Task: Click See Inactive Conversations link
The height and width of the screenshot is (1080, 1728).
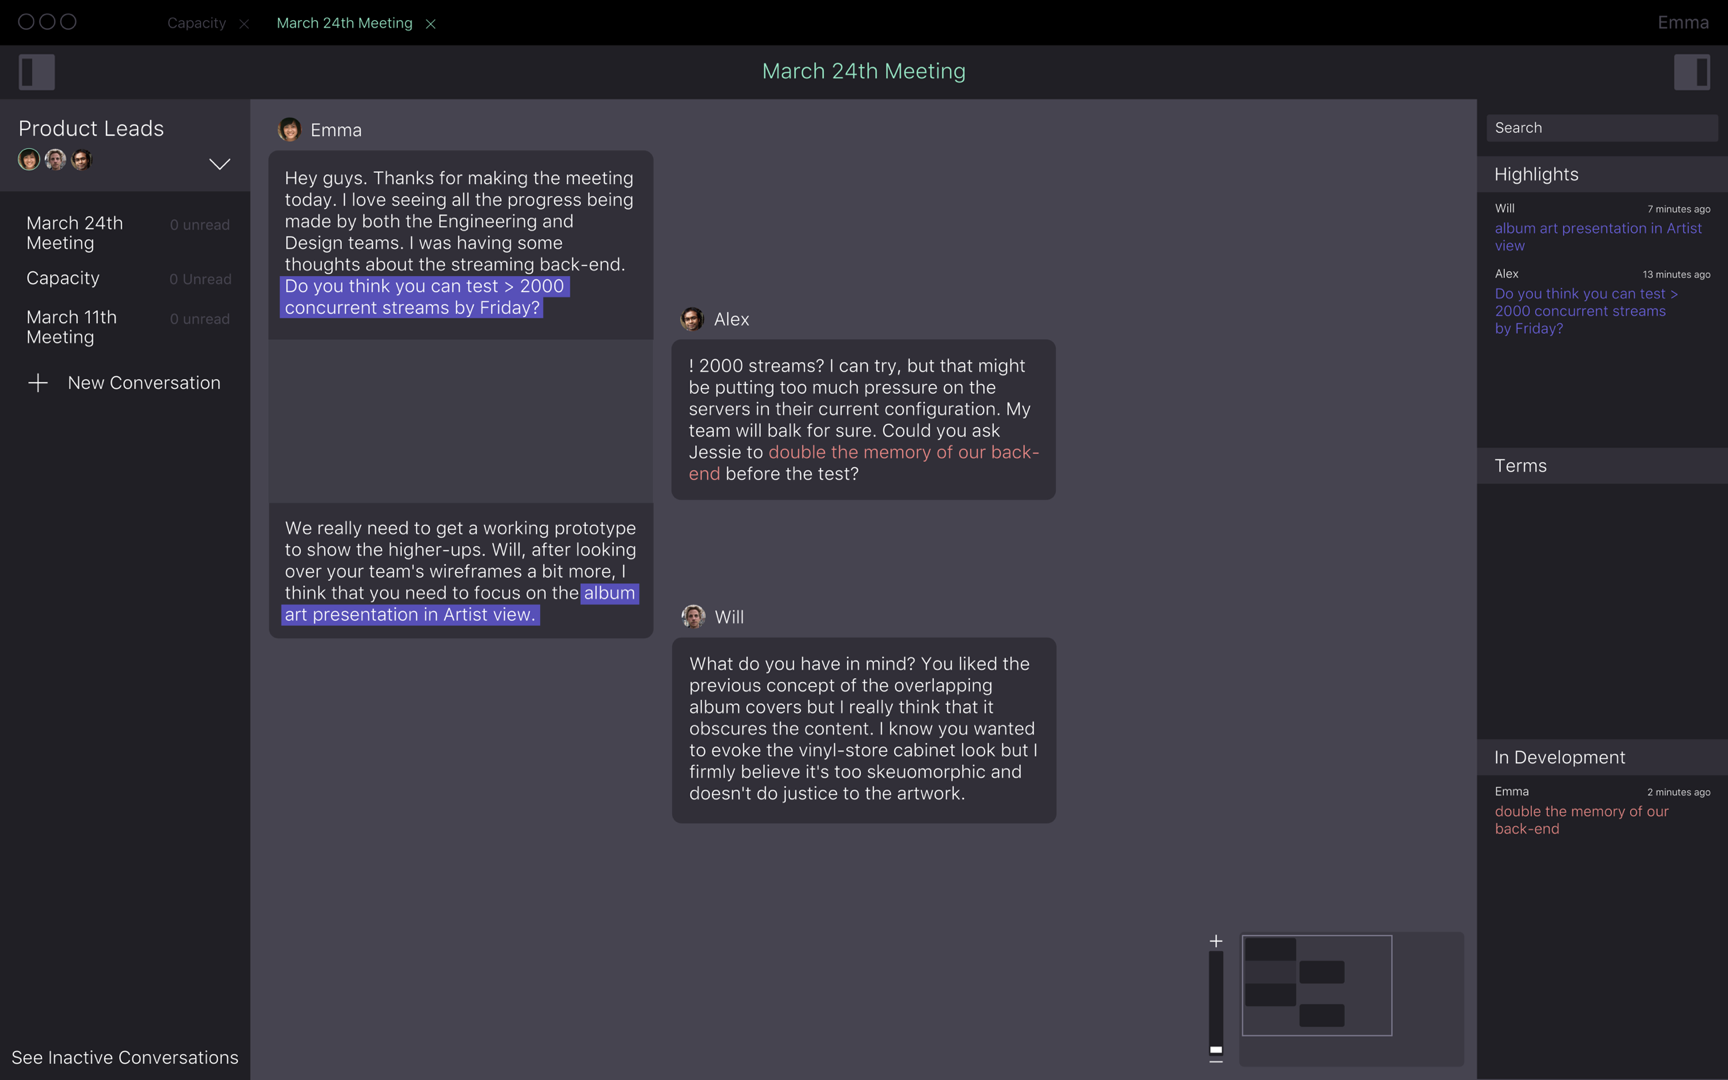Action: [x=125, y=1057]
